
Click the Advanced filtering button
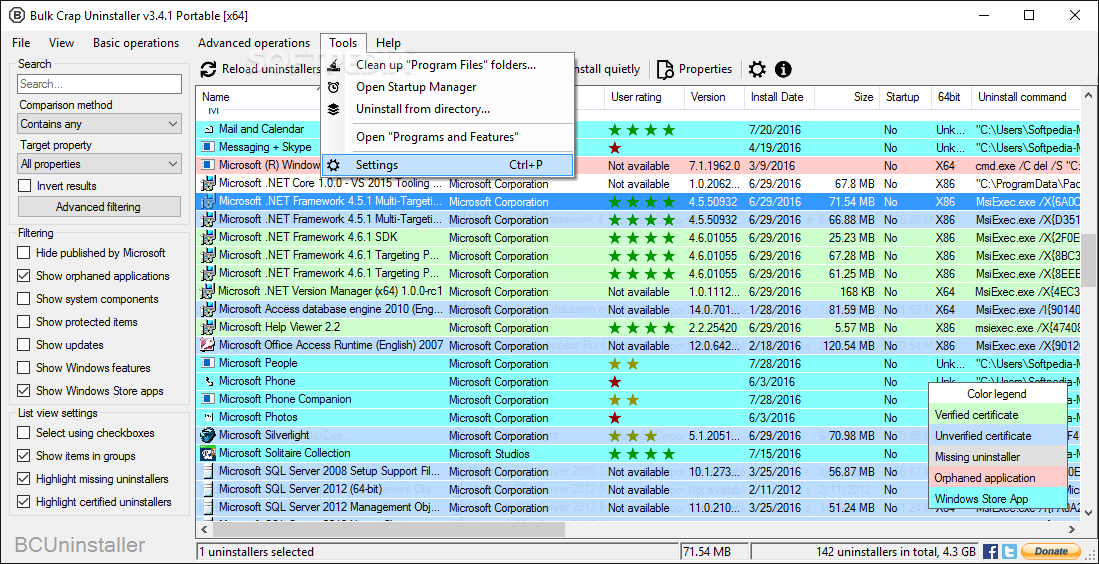(98, 207)
